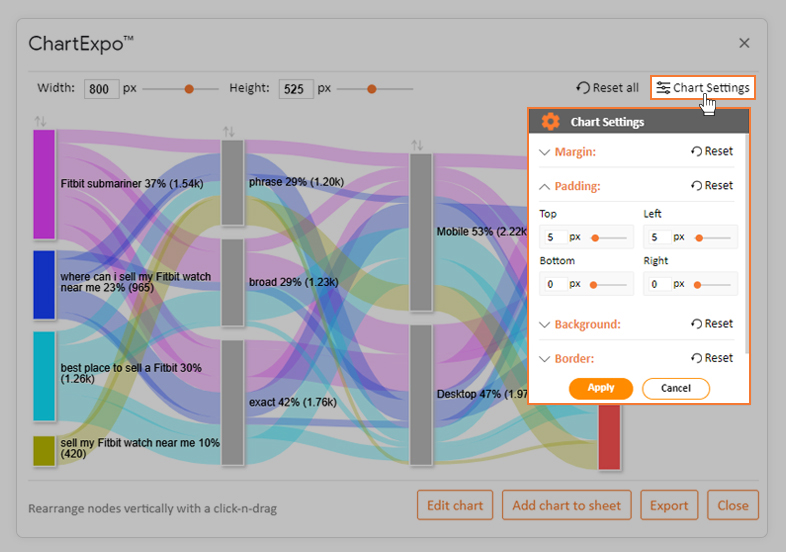Click the Bottom padding input field
Viewport: 786px width, 552px height.
pos(554,284)
